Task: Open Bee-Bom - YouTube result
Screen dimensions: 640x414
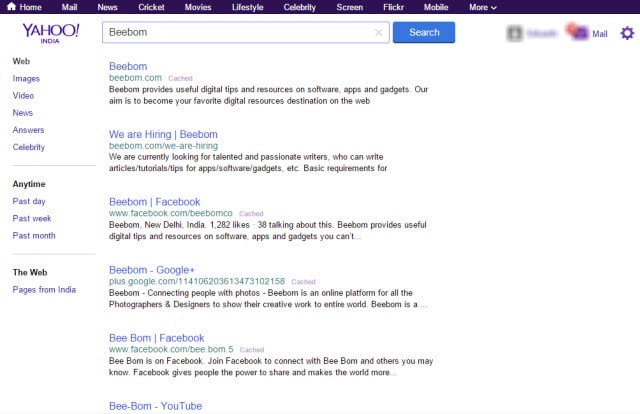Action: pyautogui.click(x=156, y=406)
